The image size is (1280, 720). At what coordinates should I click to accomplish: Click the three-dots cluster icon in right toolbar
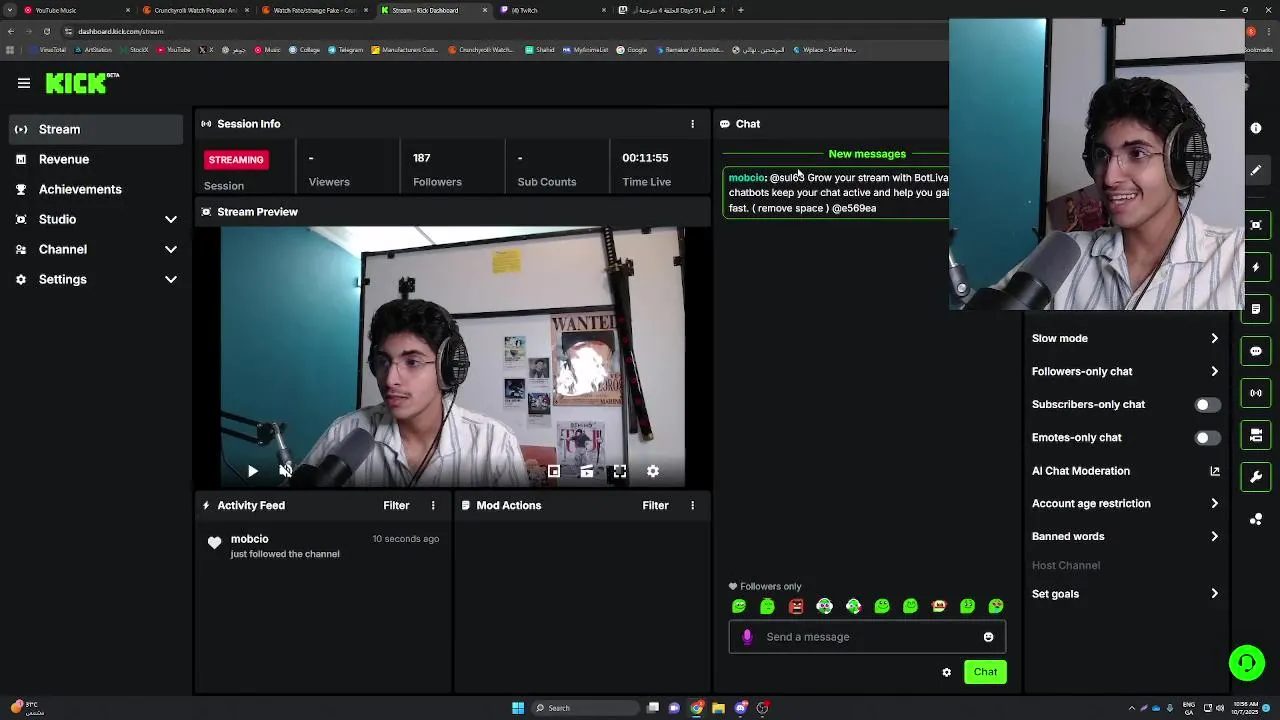point(1256,519)
